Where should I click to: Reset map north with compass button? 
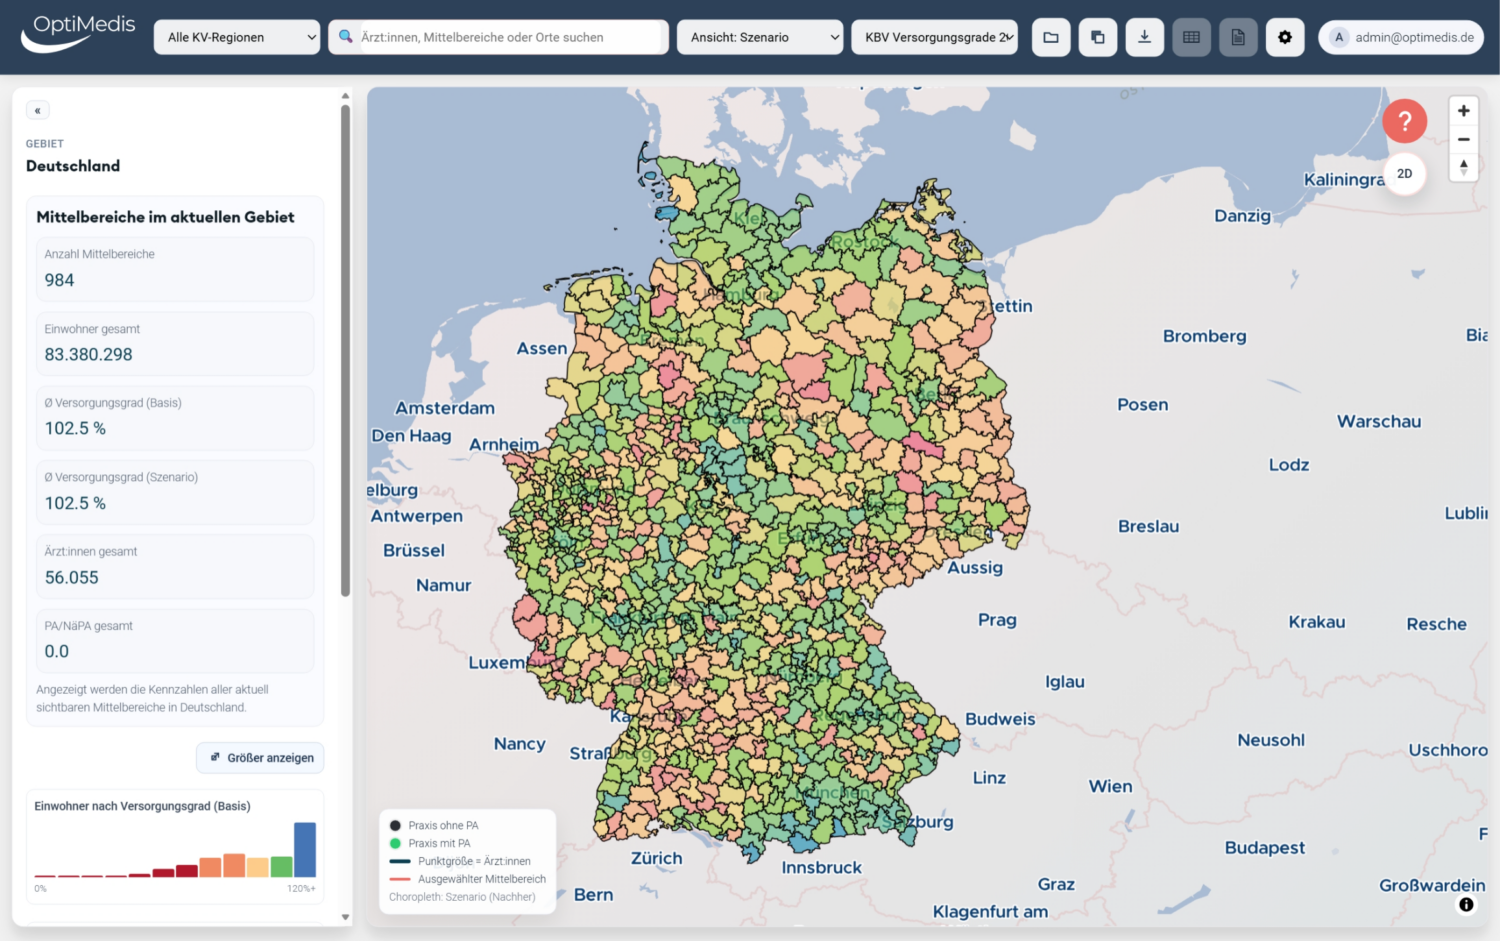(x=1463, y=167)
